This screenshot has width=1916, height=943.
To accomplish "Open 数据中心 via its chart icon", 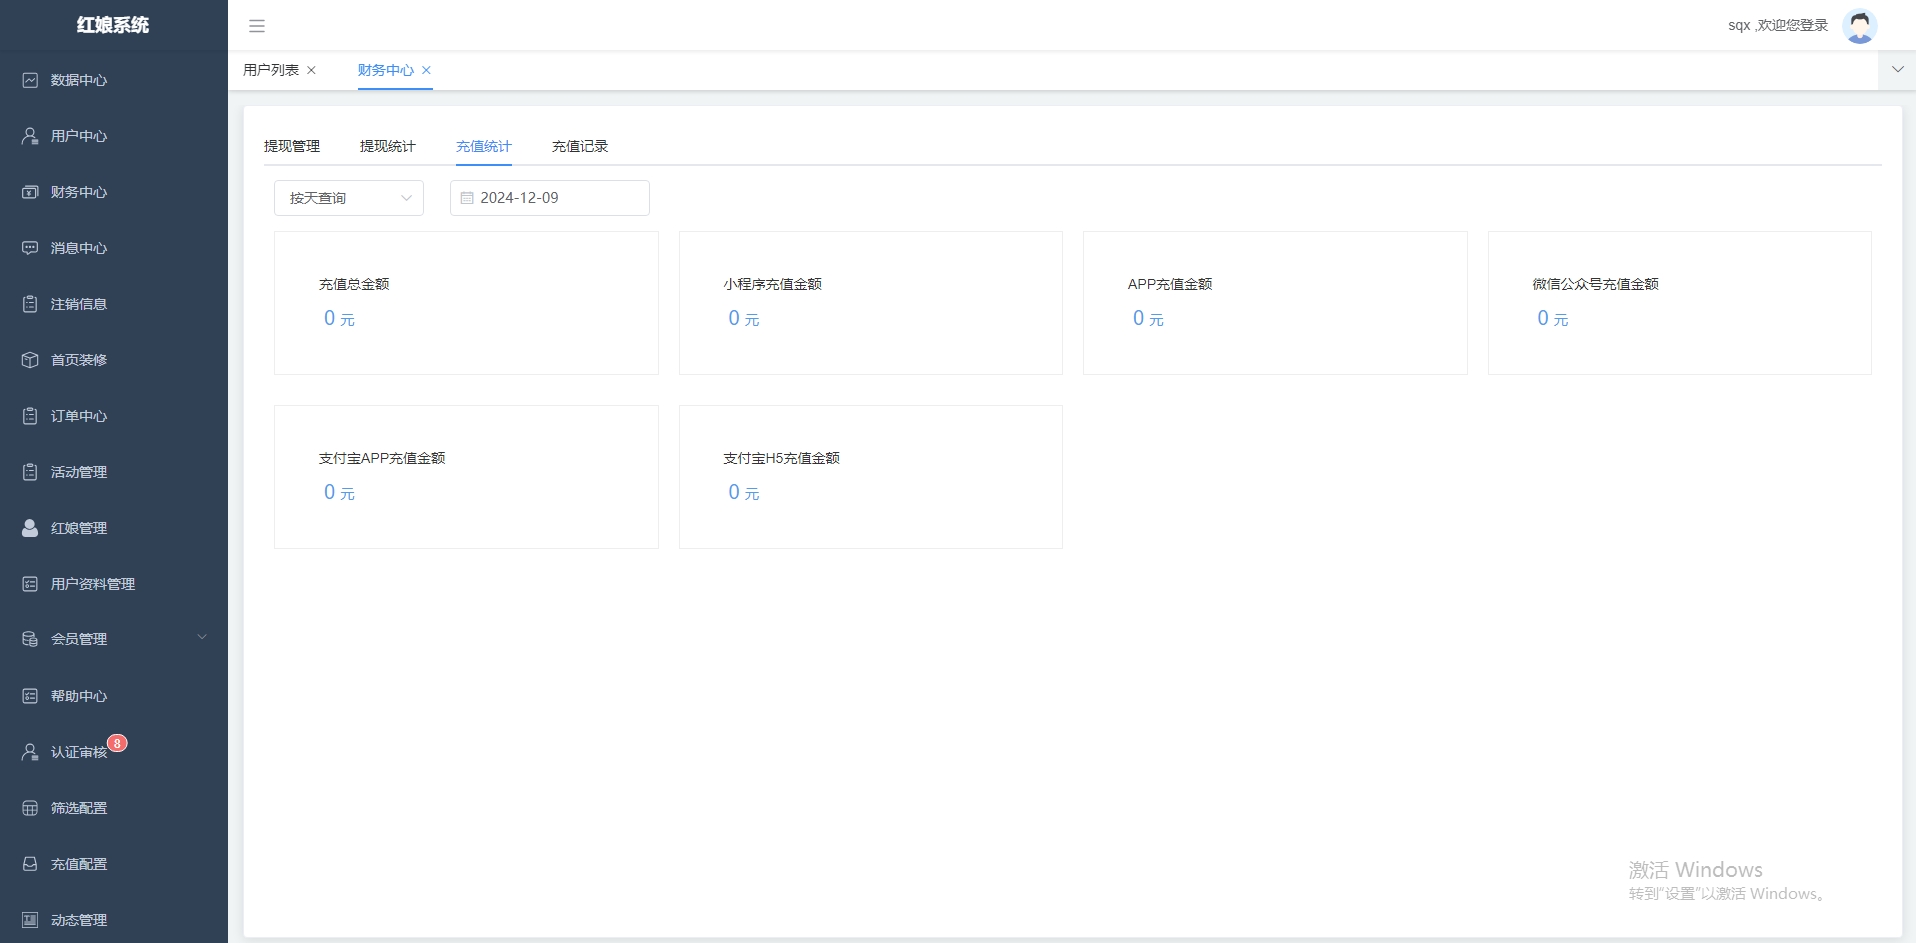I will point(30,80).
